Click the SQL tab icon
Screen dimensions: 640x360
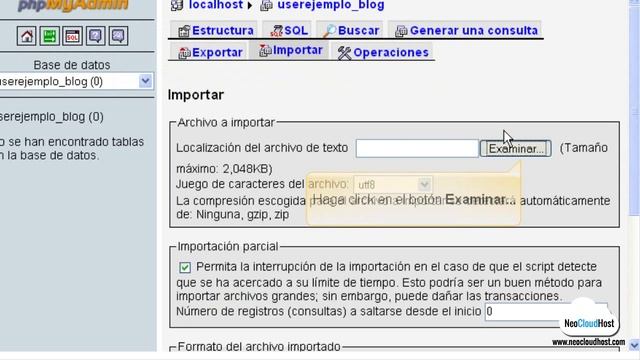point(276,31)
